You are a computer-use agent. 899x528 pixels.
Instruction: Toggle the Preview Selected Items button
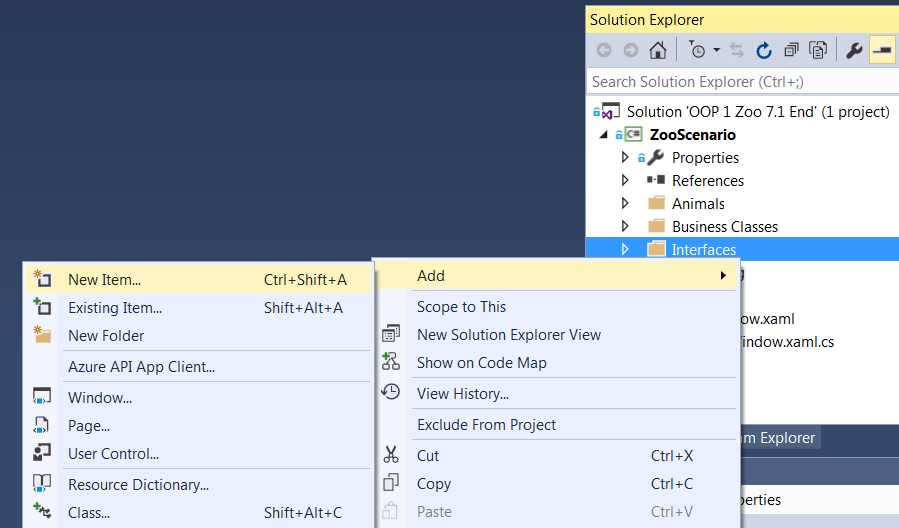882,50
